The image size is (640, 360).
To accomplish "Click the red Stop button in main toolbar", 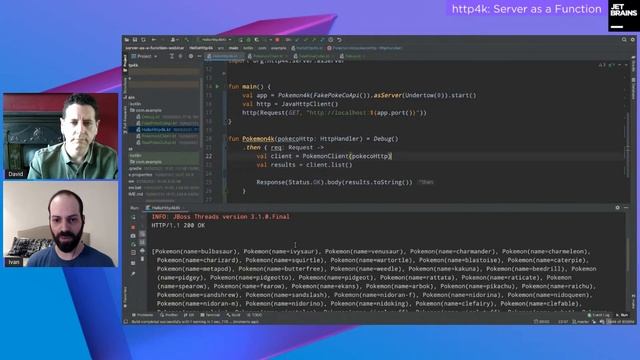I will click(x=277, y=40).
